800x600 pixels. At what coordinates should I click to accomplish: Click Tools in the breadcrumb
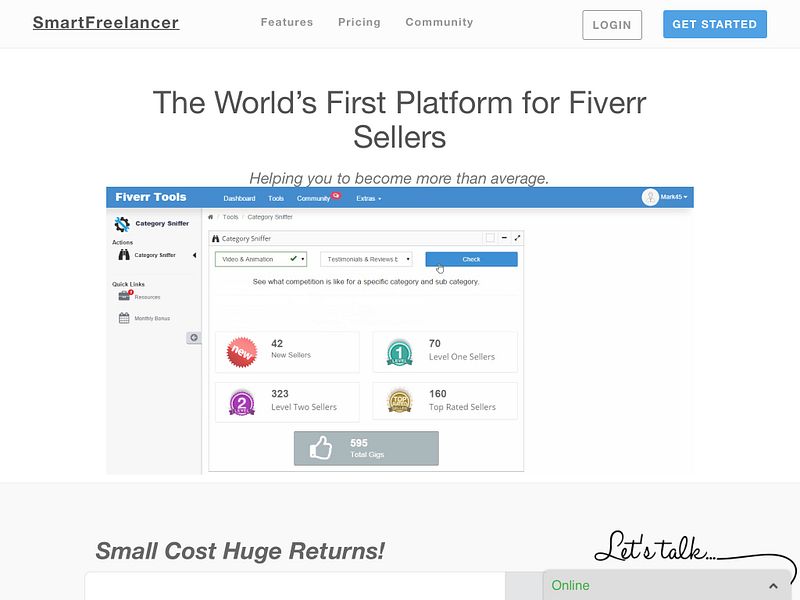coord(231,217)
